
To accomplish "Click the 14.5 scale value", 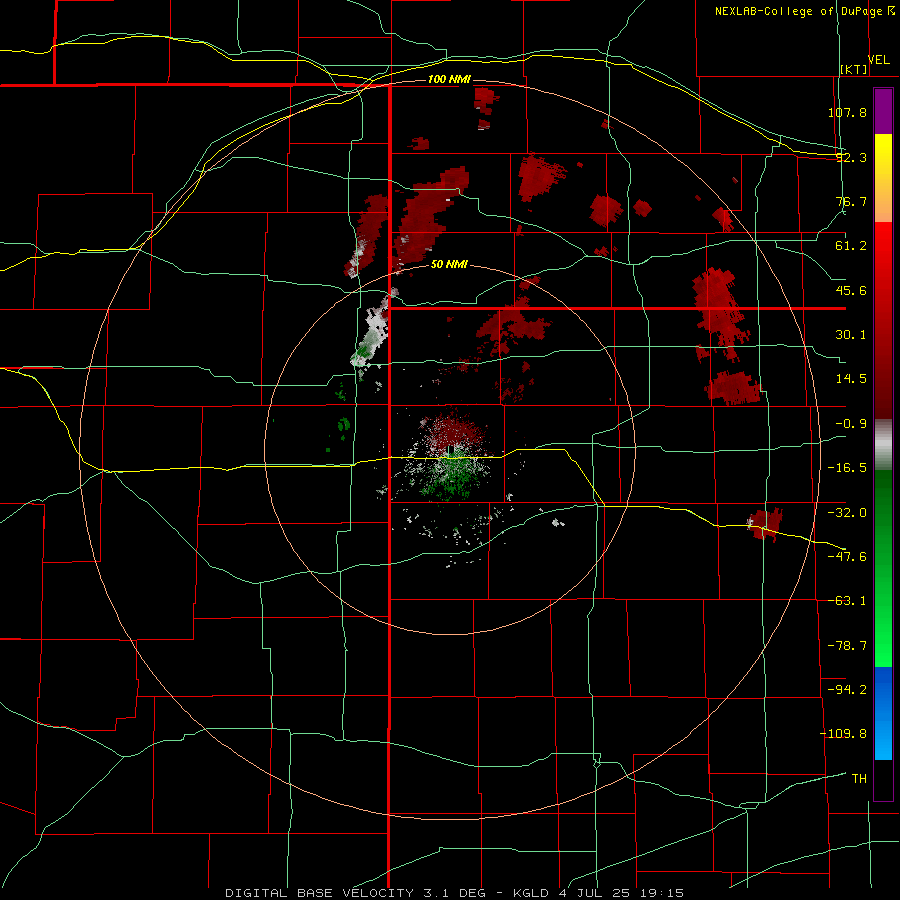I will pos(851,379).
